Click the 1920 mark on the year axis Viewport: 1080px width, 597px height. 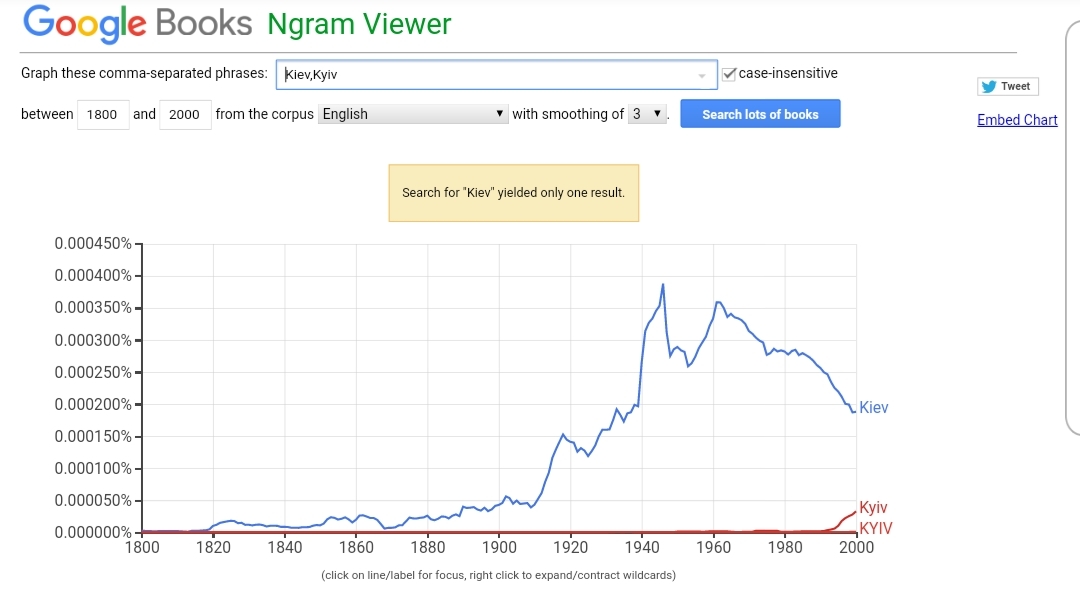coord(571,547)
